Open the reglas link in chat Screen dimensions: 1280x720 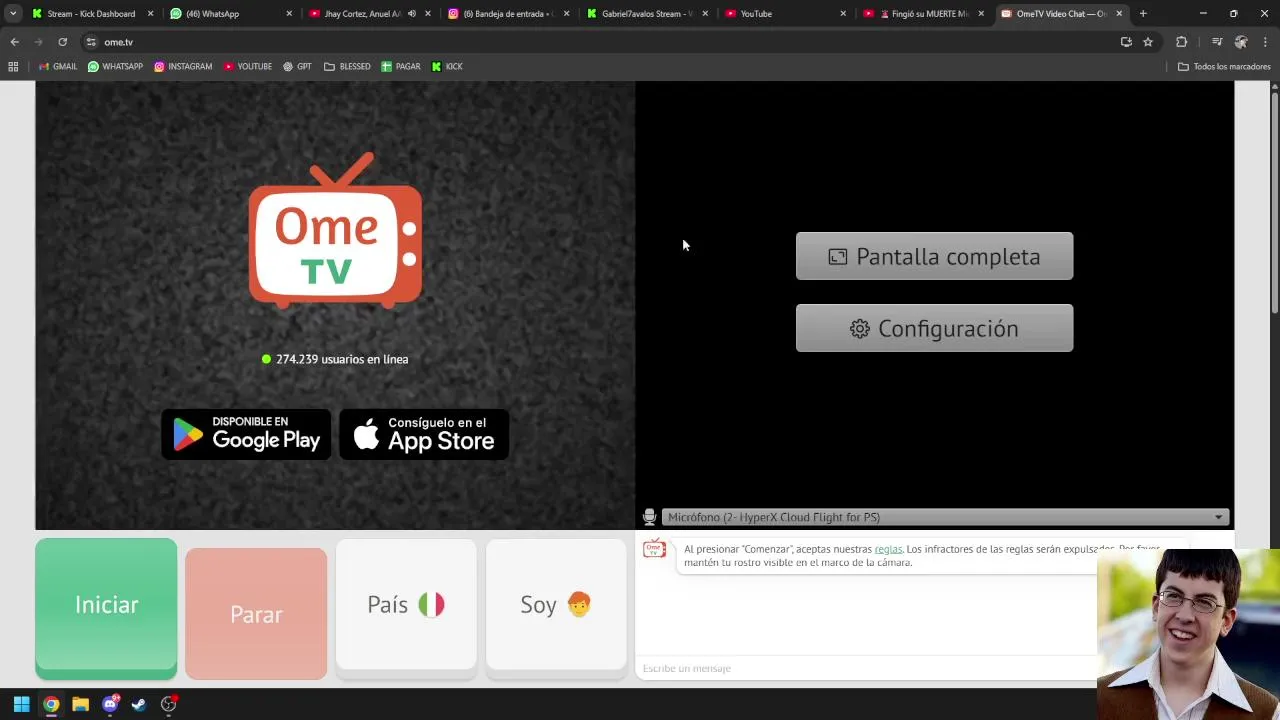click(x=888, y=549)
